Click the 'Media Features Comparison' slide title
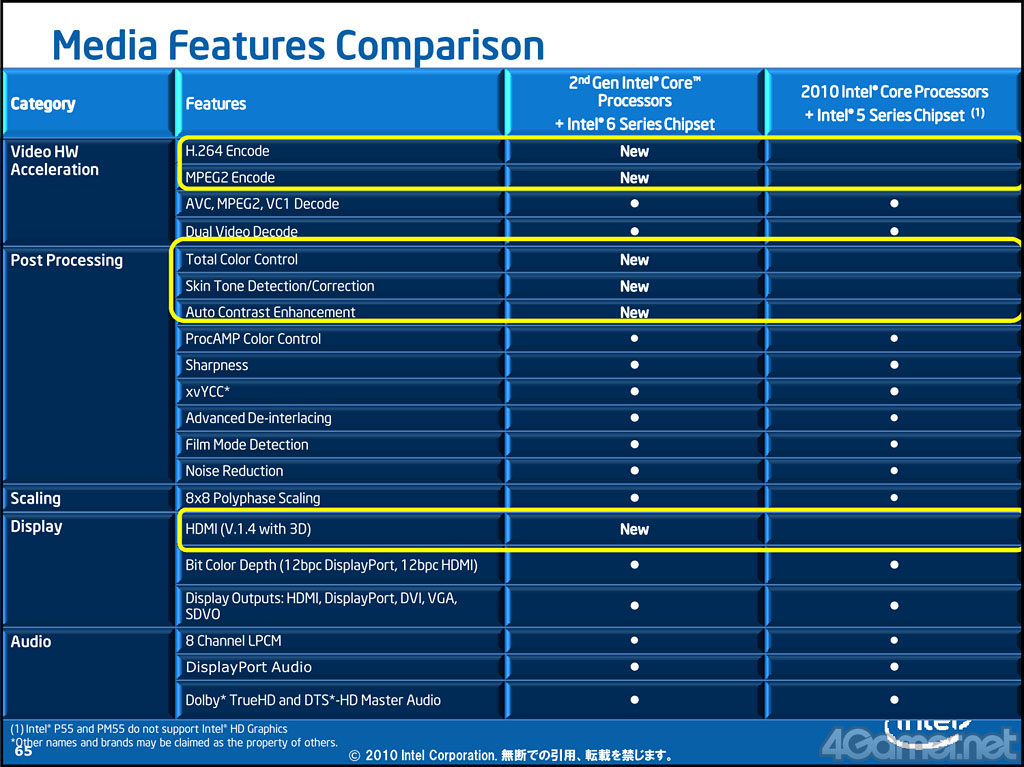1024x767 pixels. pyautogui.click(x=298, y=46)
